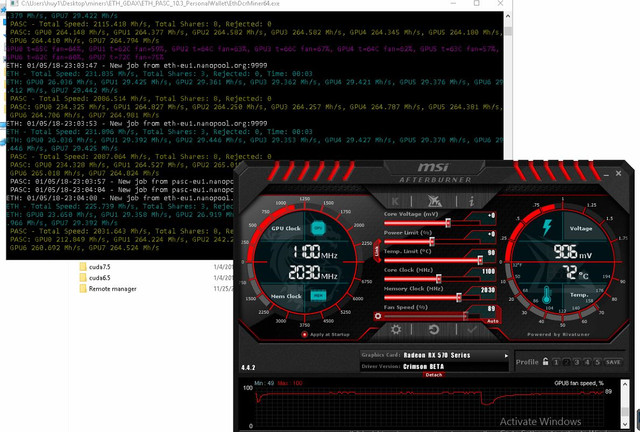The height and width of the screenshot is (432, 640).
Task: Select profile slot 3
Action: [x=576, y=362]
